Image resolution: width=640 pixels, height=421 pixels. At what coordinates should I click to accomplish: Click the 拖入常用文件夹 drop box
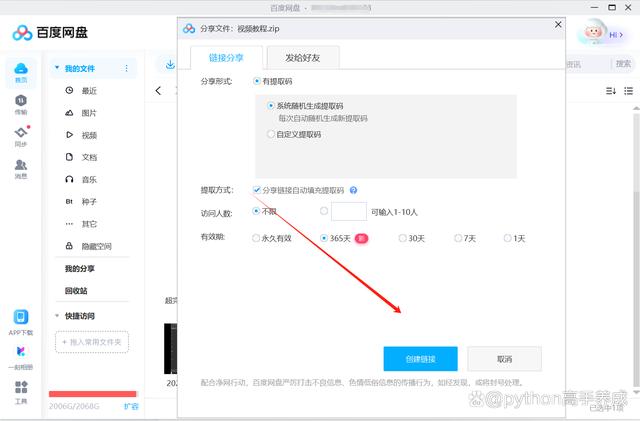(x=92, y=342)
